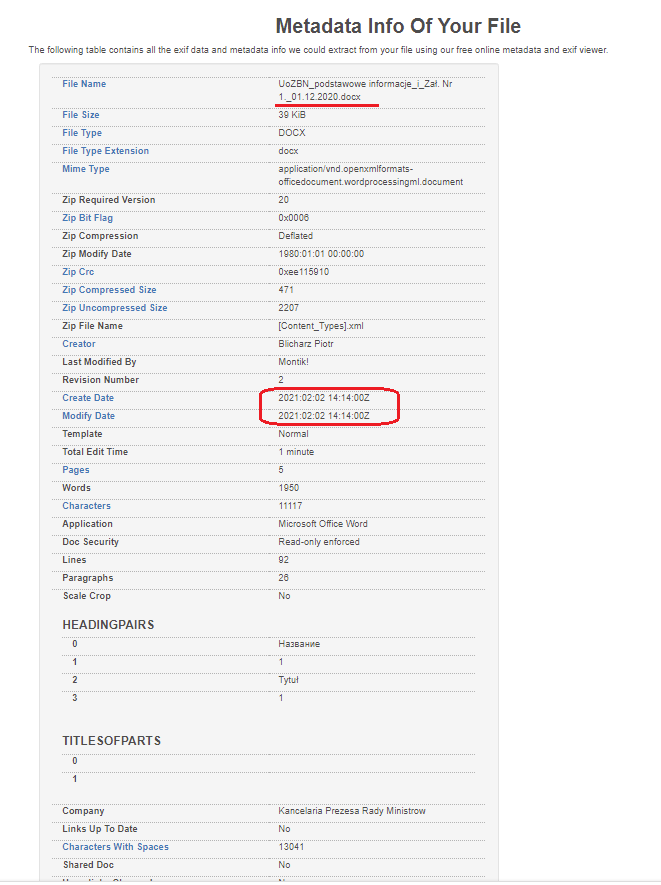Open the Create Date link

click(88, 398)
